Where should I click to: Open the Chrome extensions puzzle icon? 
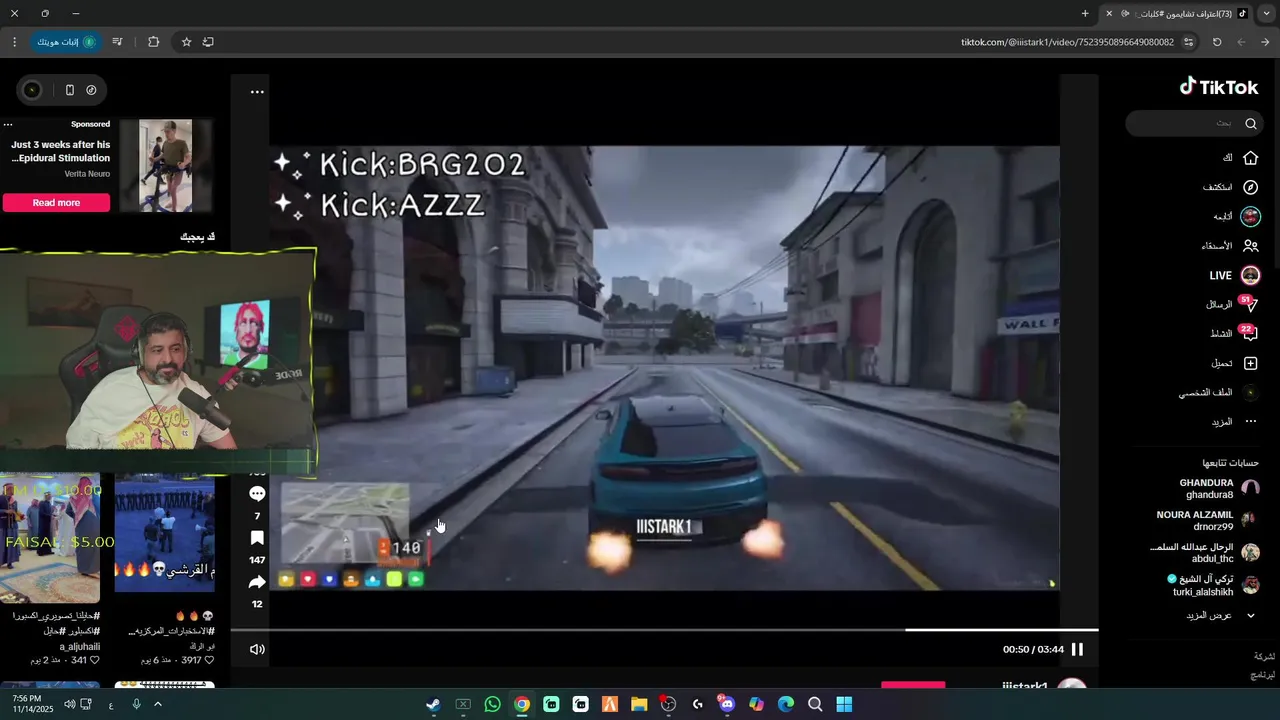point(153,42)
